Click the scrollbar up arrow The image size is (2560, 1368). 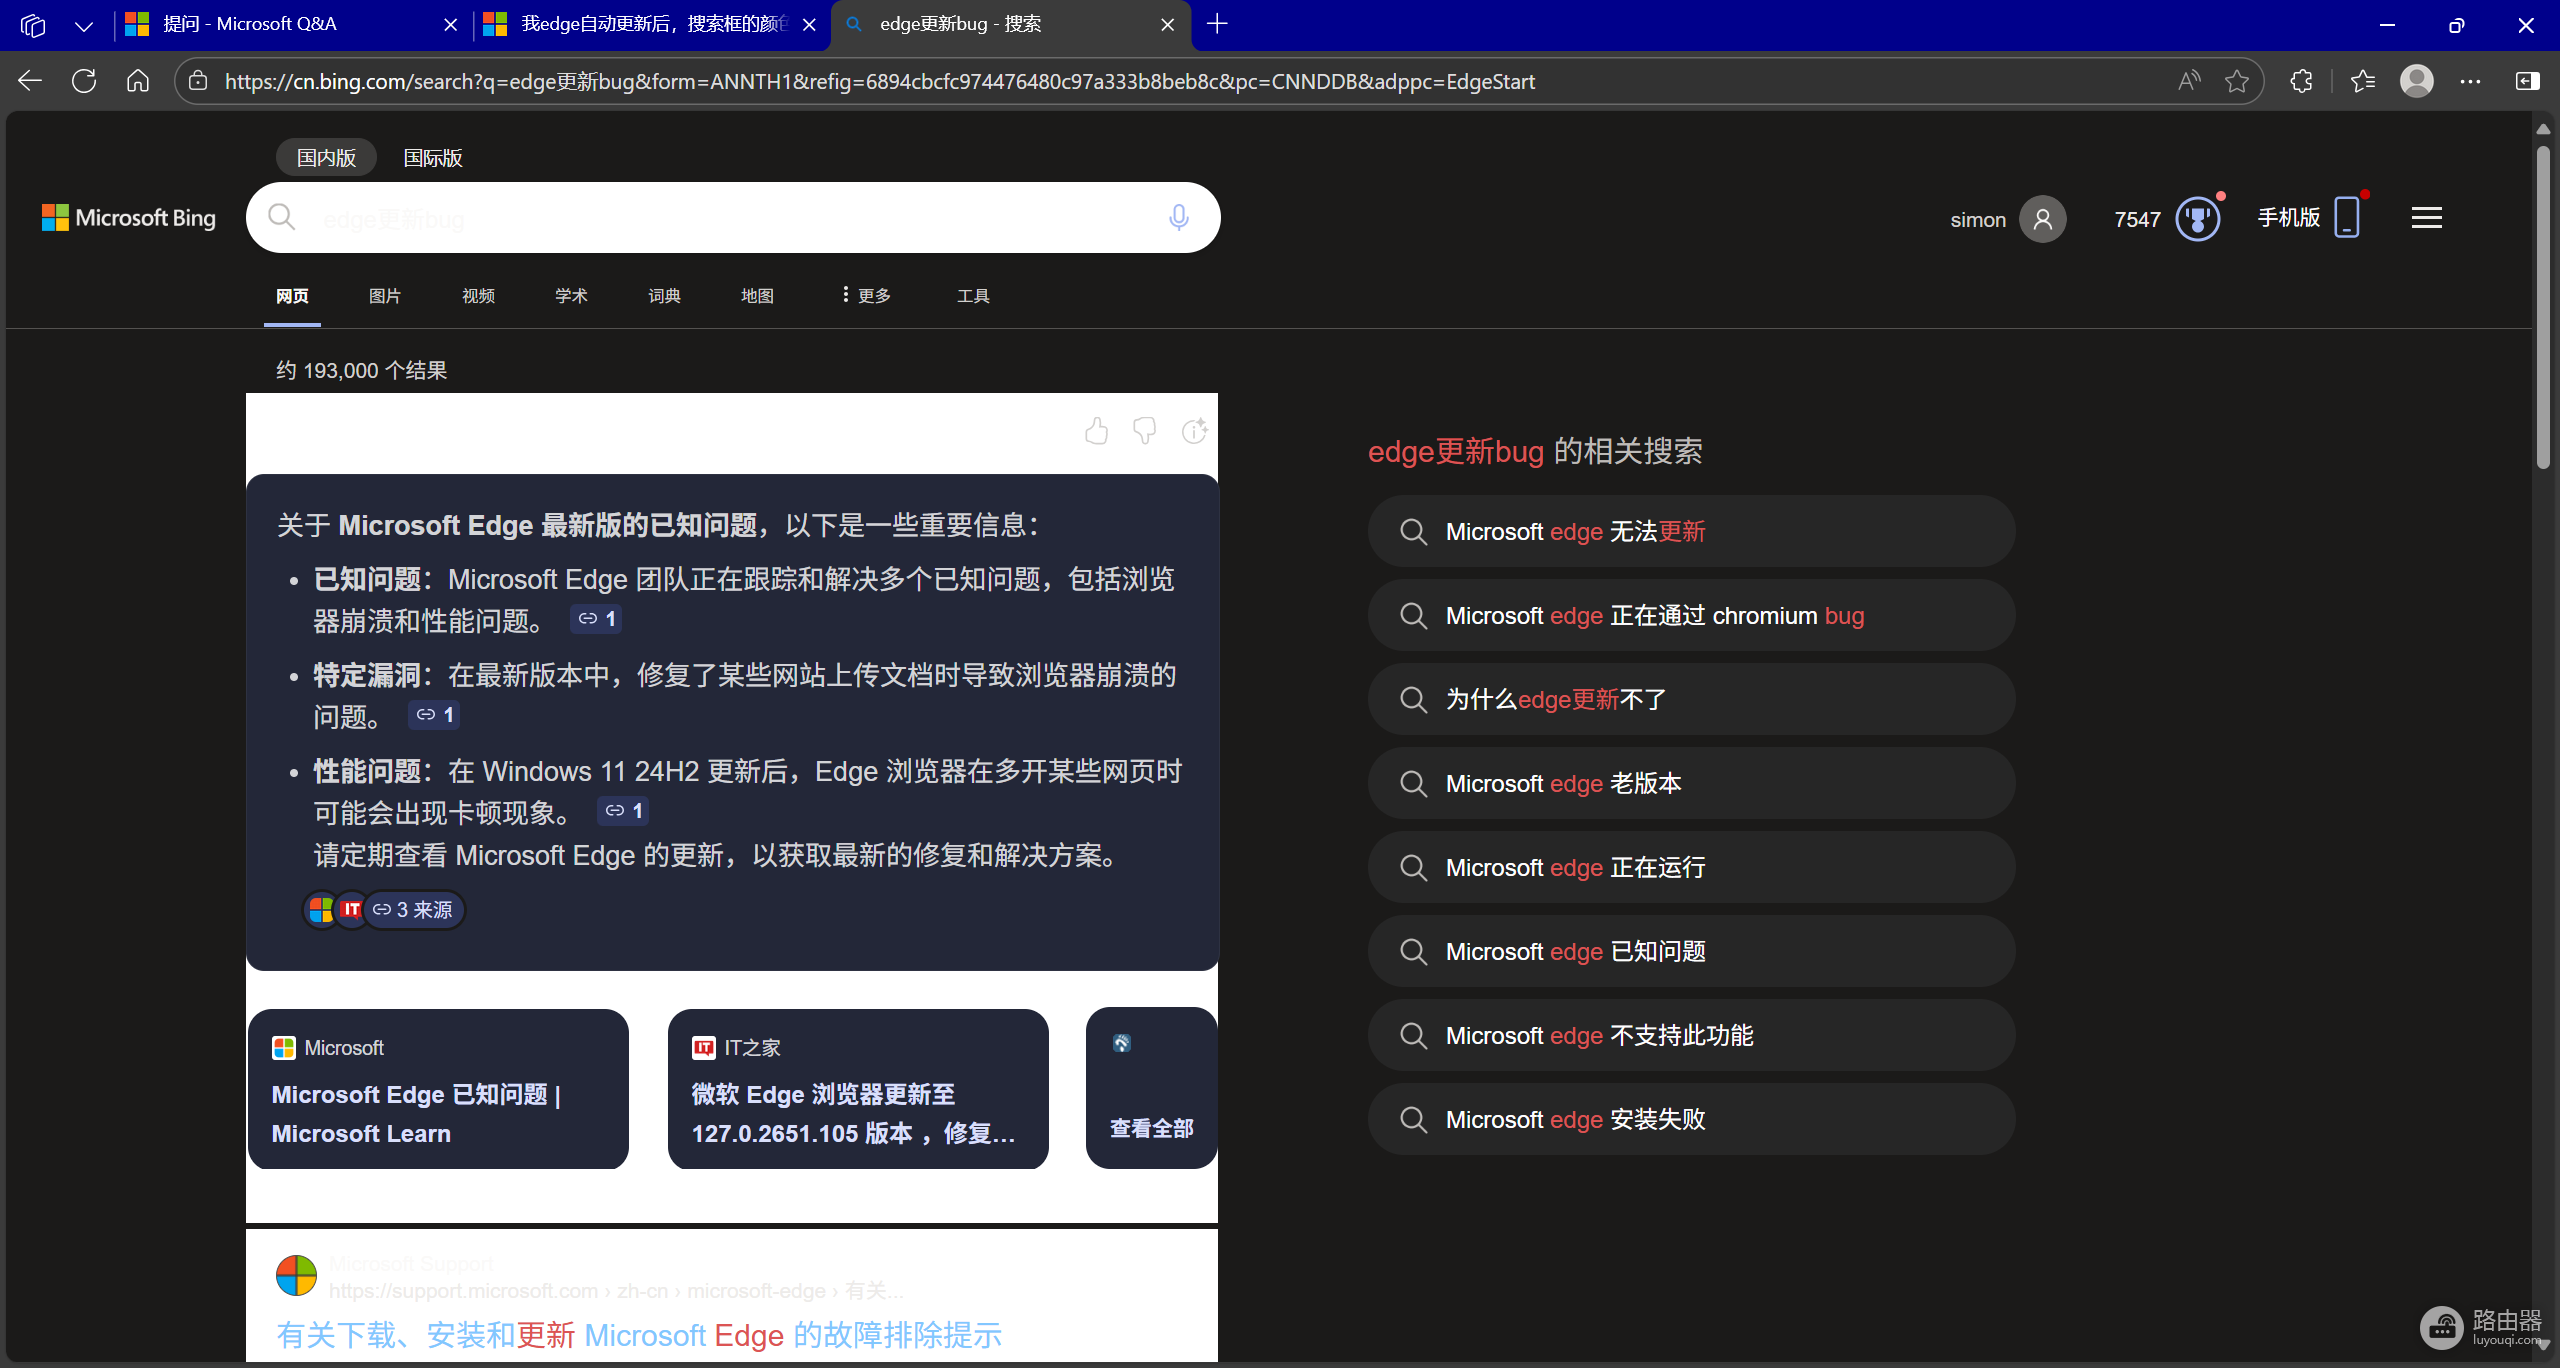tap(2543, 129)
